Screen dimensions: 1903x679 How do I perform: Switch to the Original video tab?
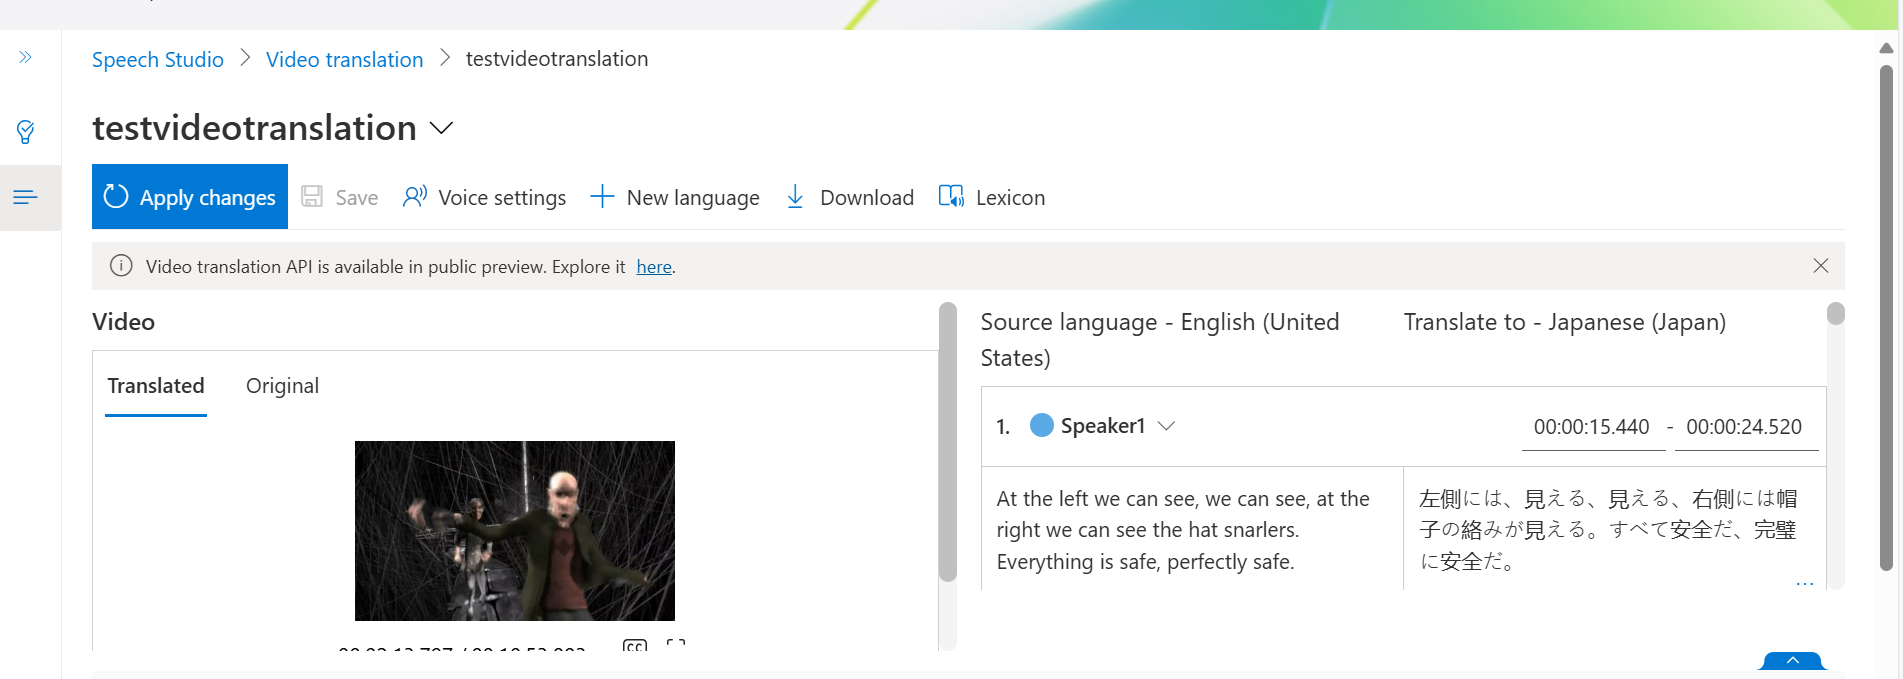point(282,386)
